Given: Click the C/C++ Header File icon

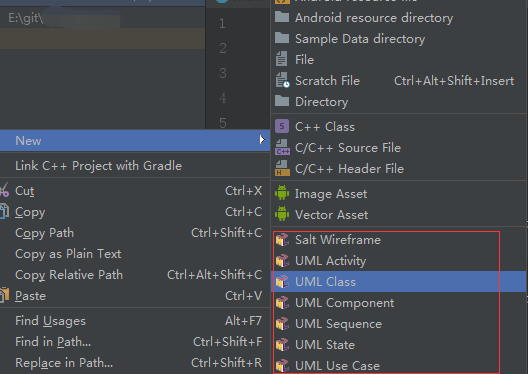Looking at the screenshot, I should click(282, 169).
